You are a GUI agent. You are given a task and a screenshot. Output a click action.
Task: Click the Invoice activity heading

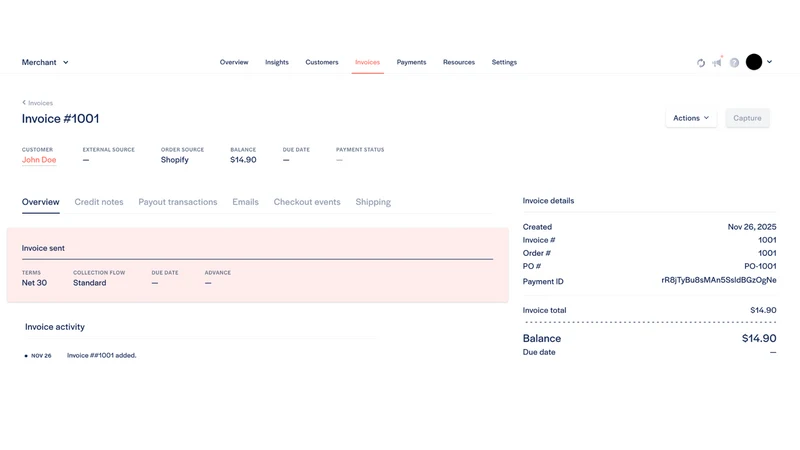[55, 327]
